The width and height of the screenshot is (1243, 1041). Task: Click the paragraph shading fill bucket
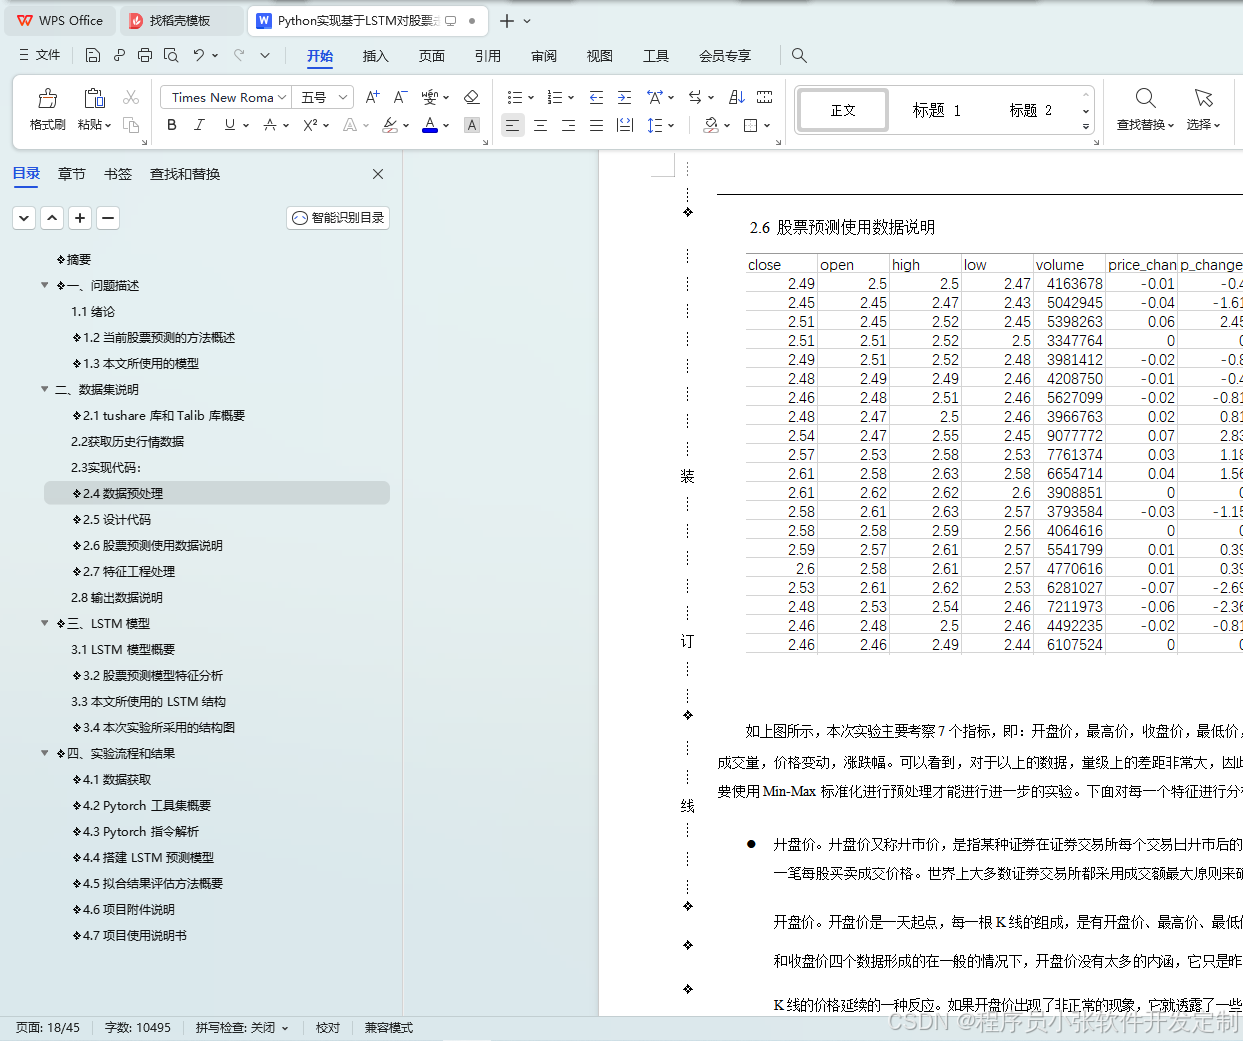[711, 125]
